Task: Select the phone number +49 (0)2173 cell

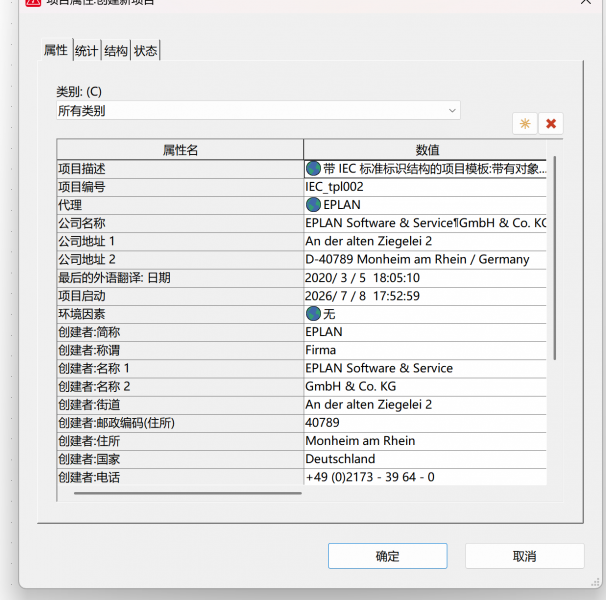Action: click(425, 477)
